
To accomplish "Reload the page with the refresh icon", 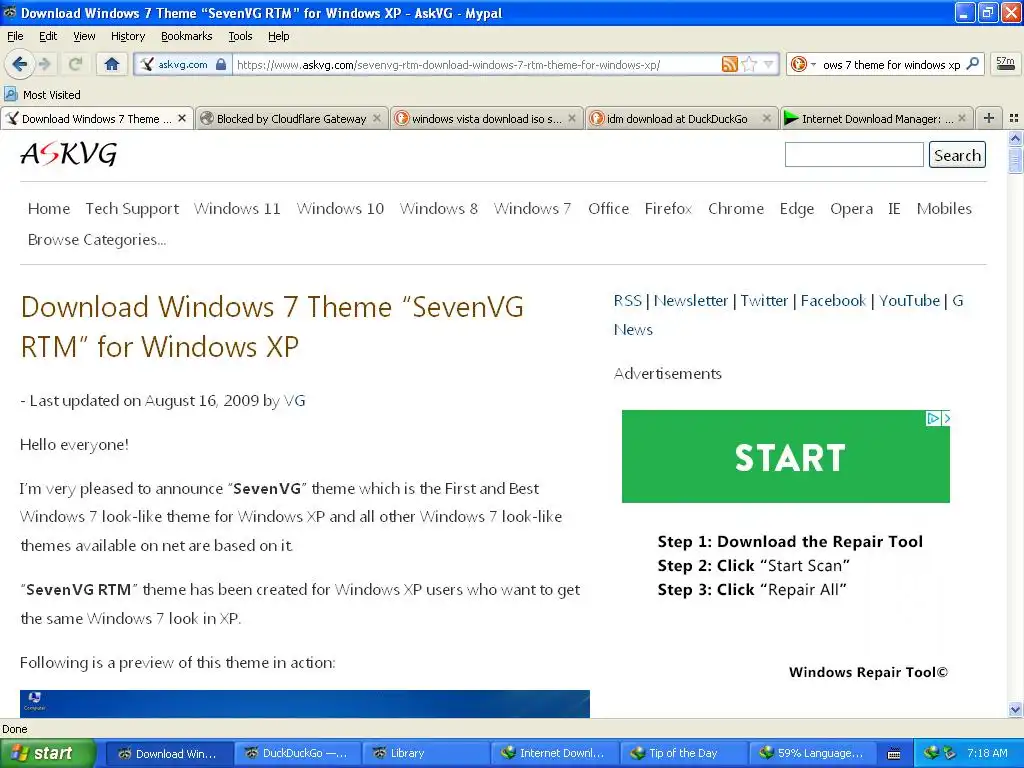I will point(76,64).
